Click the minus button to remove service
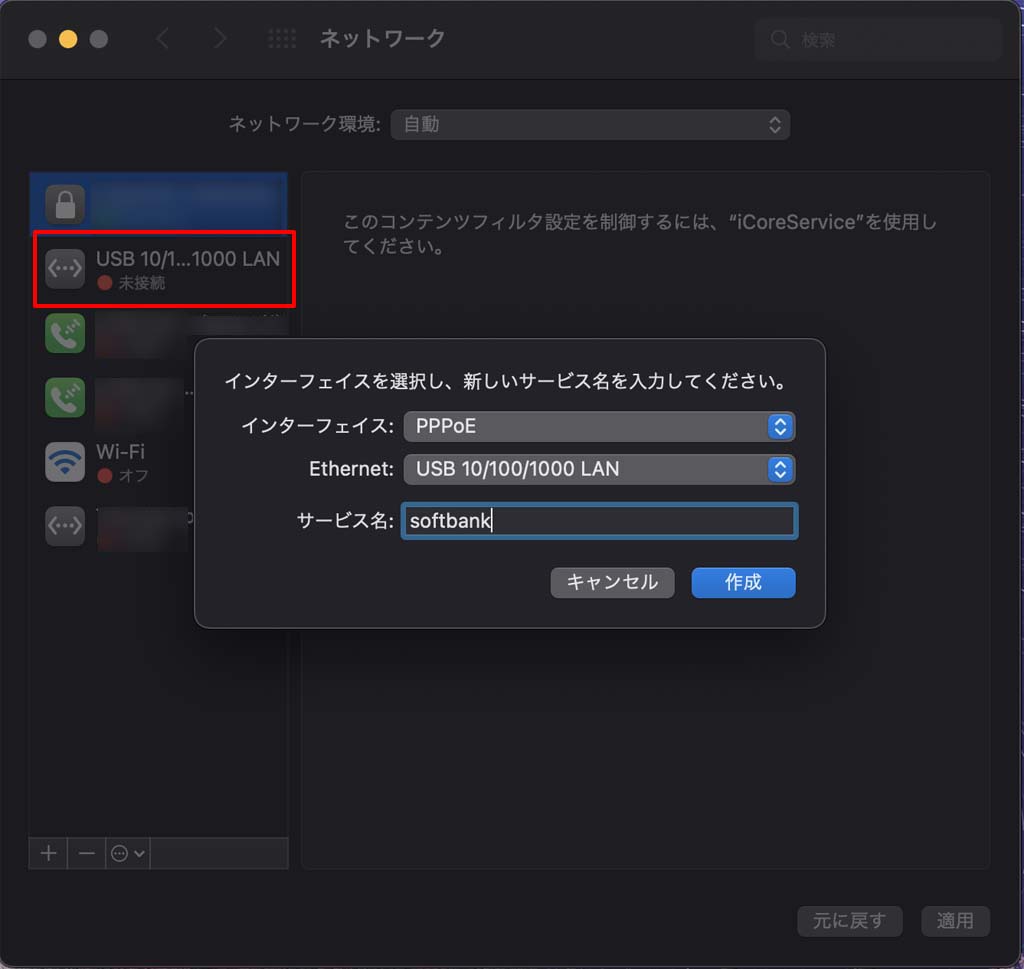This screenshot has height=969, width=1024. click(x=87, y=853)
